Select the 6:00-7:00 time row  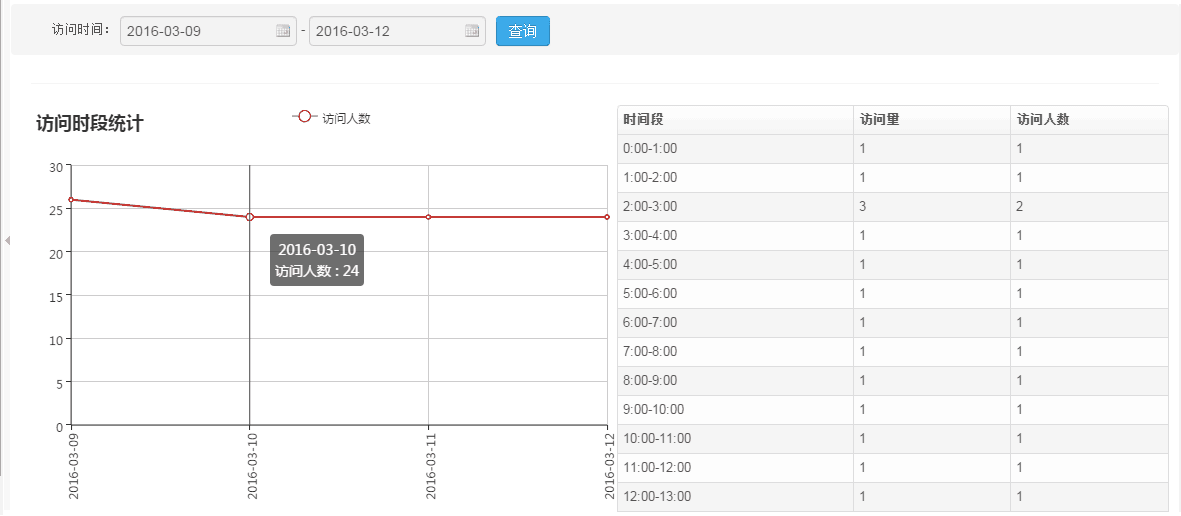pos(893,322)
